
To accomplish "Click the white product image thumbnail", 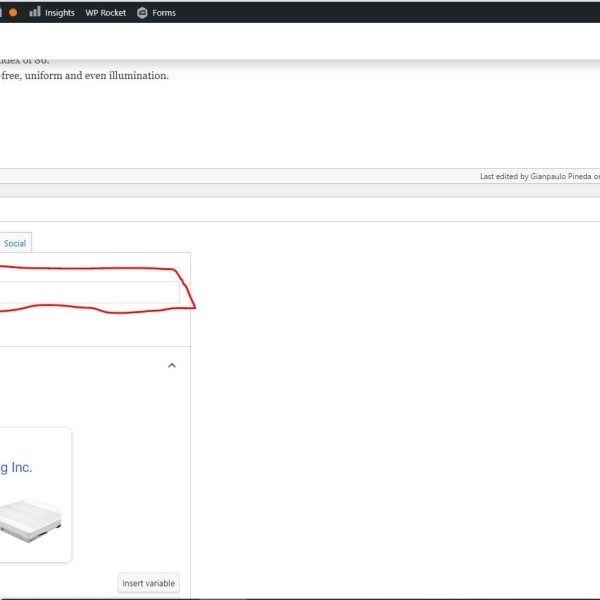I will pyautogui.click(x=30, y=520).
